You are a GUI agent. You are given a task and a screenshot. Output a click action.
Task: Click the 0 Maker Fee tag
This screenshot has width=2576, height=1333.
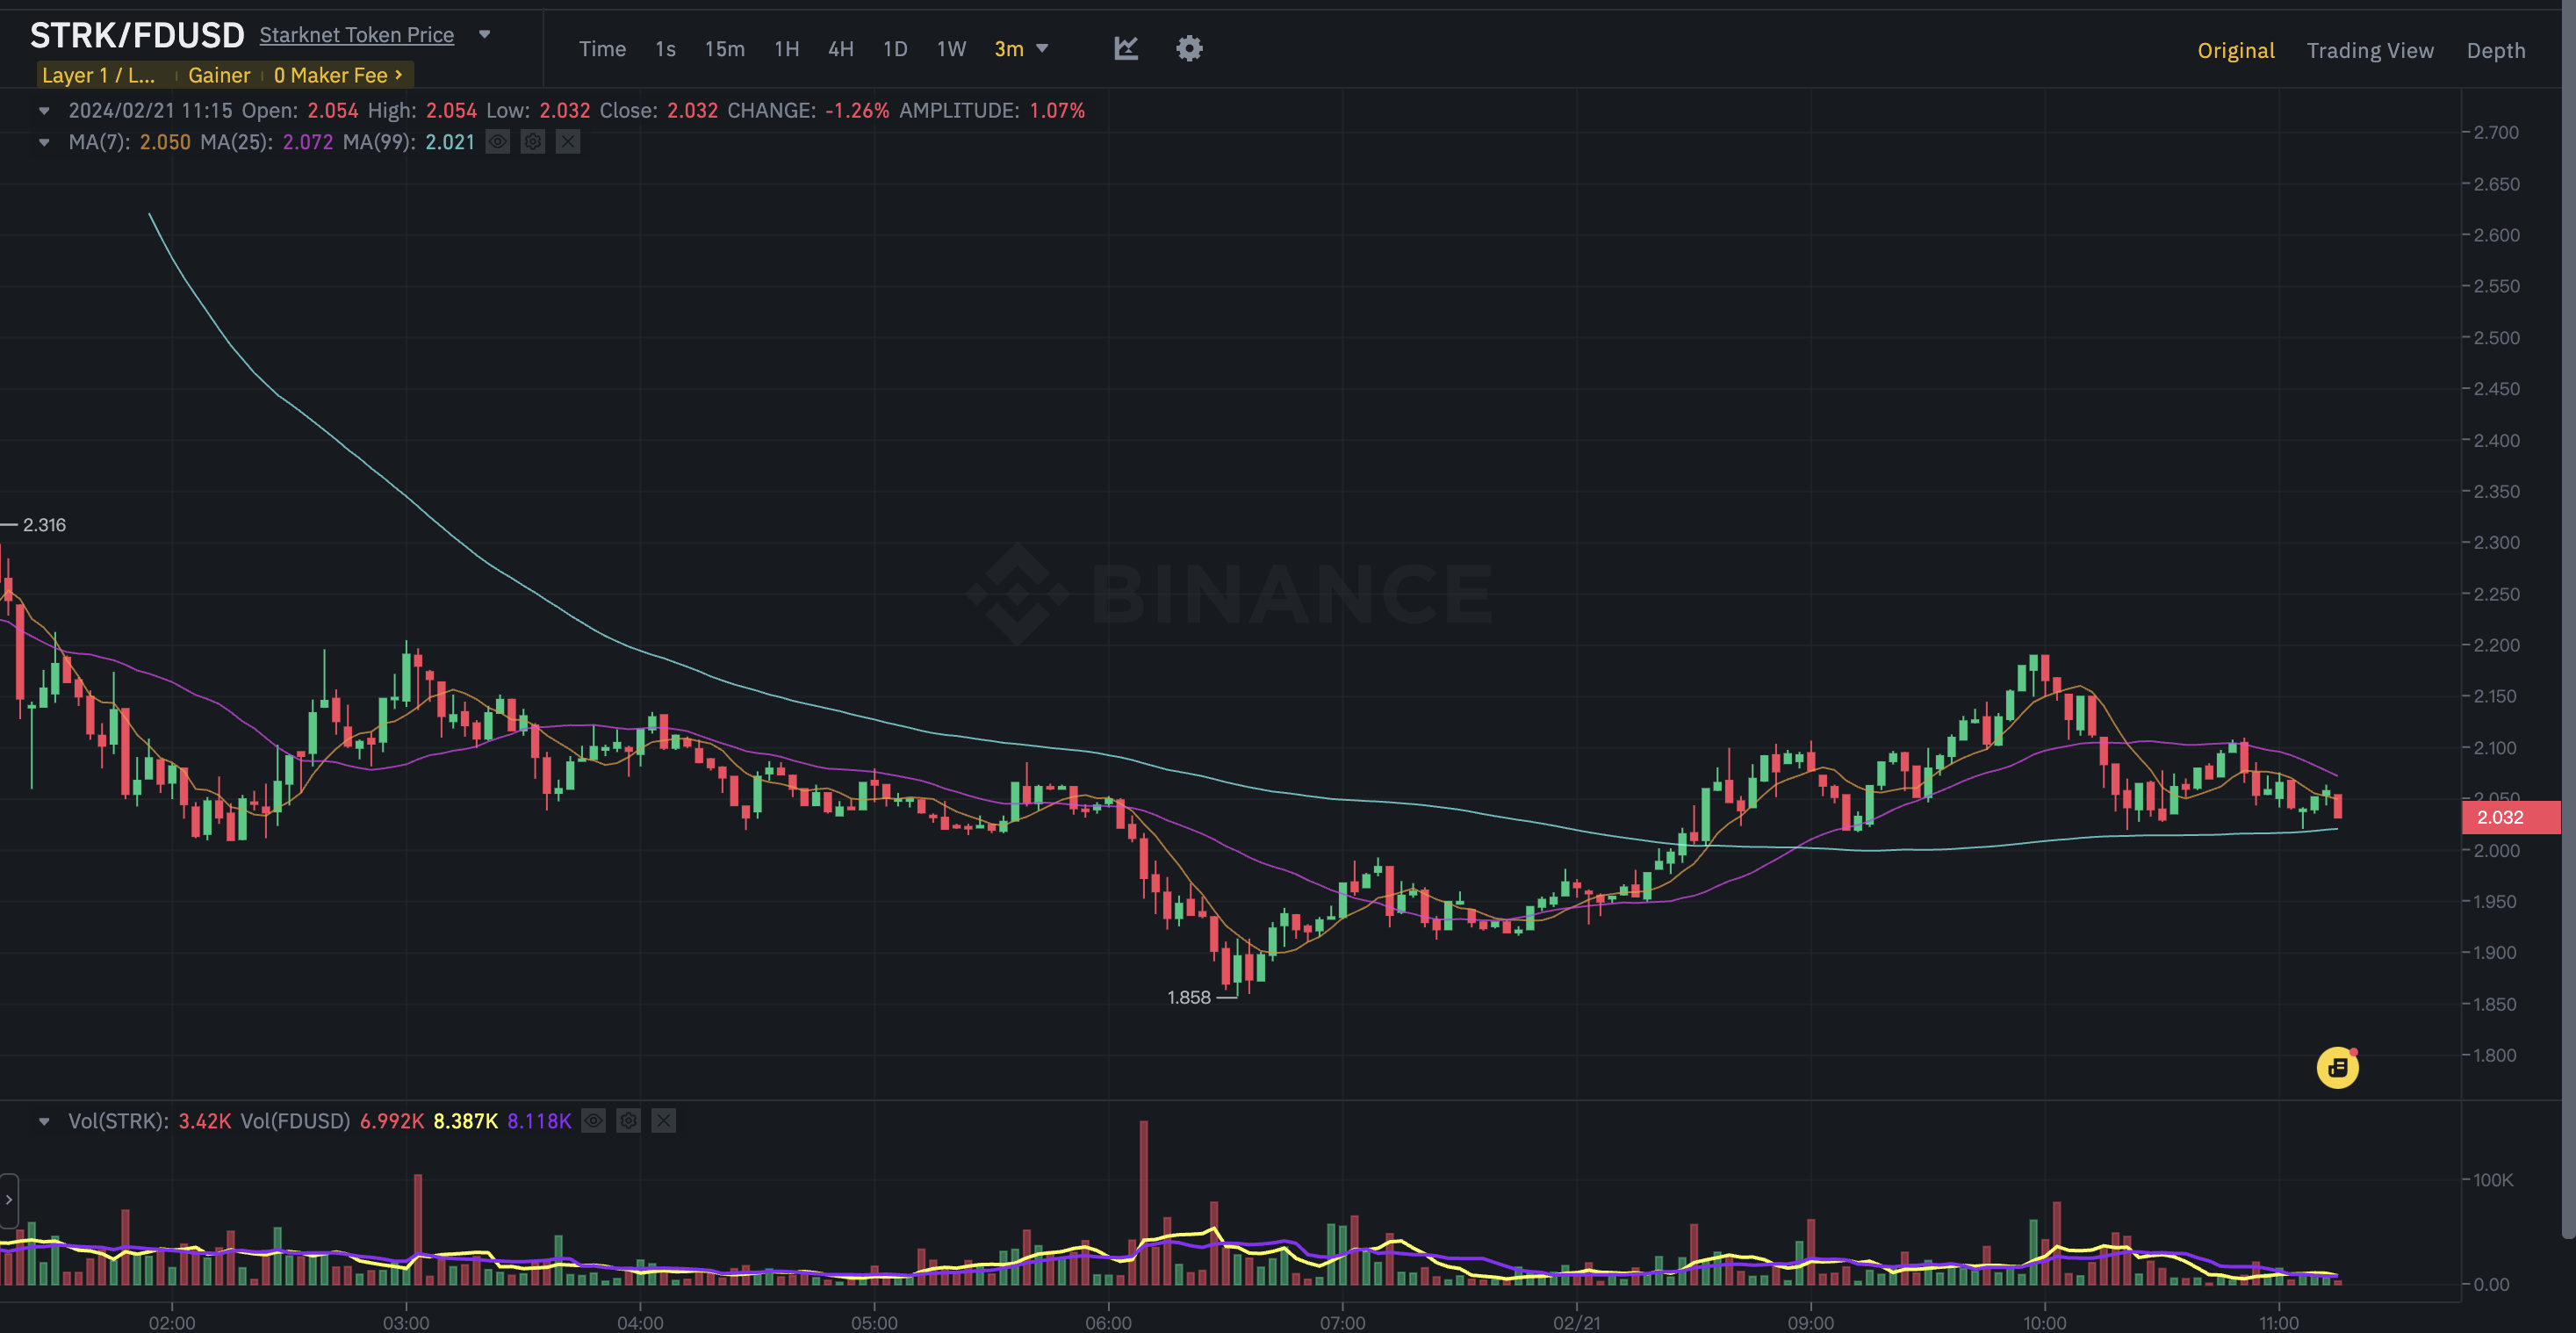[338, 76]
